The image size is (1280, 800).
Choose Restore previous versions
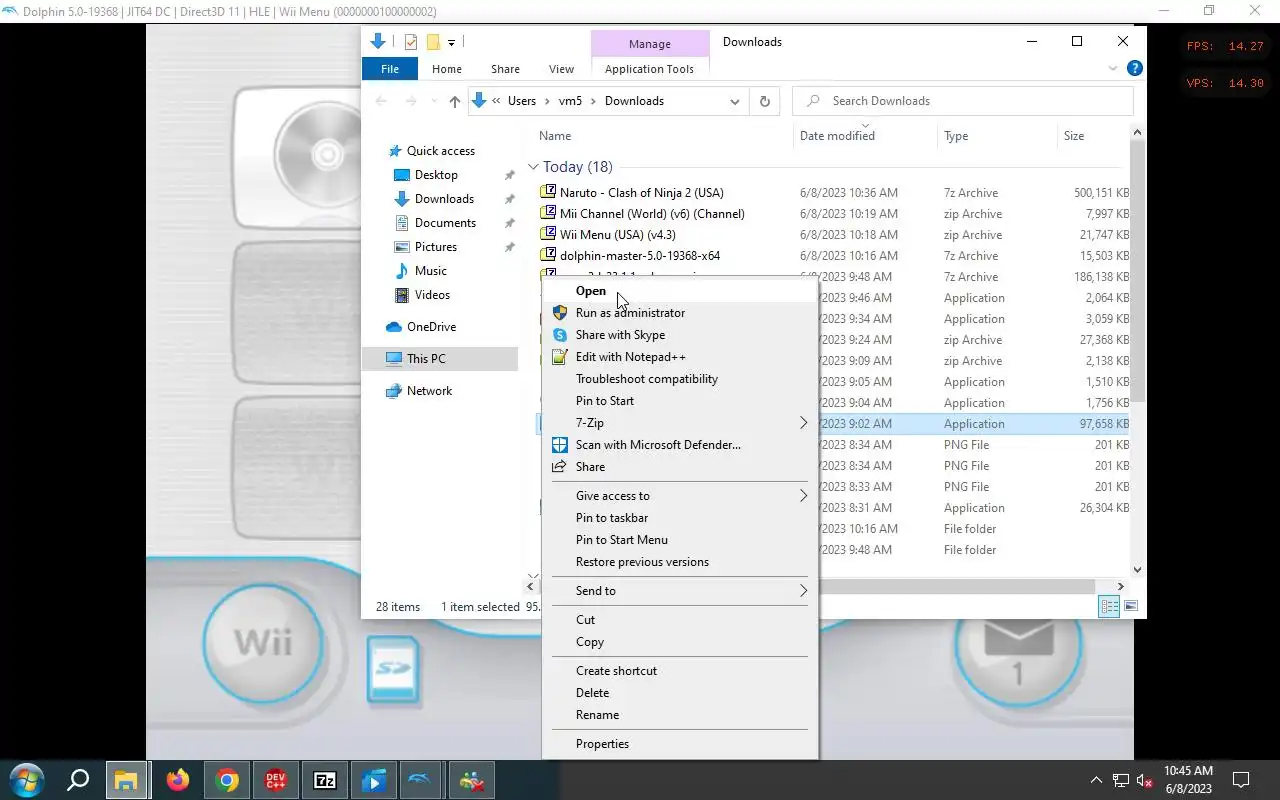[680, 562]
